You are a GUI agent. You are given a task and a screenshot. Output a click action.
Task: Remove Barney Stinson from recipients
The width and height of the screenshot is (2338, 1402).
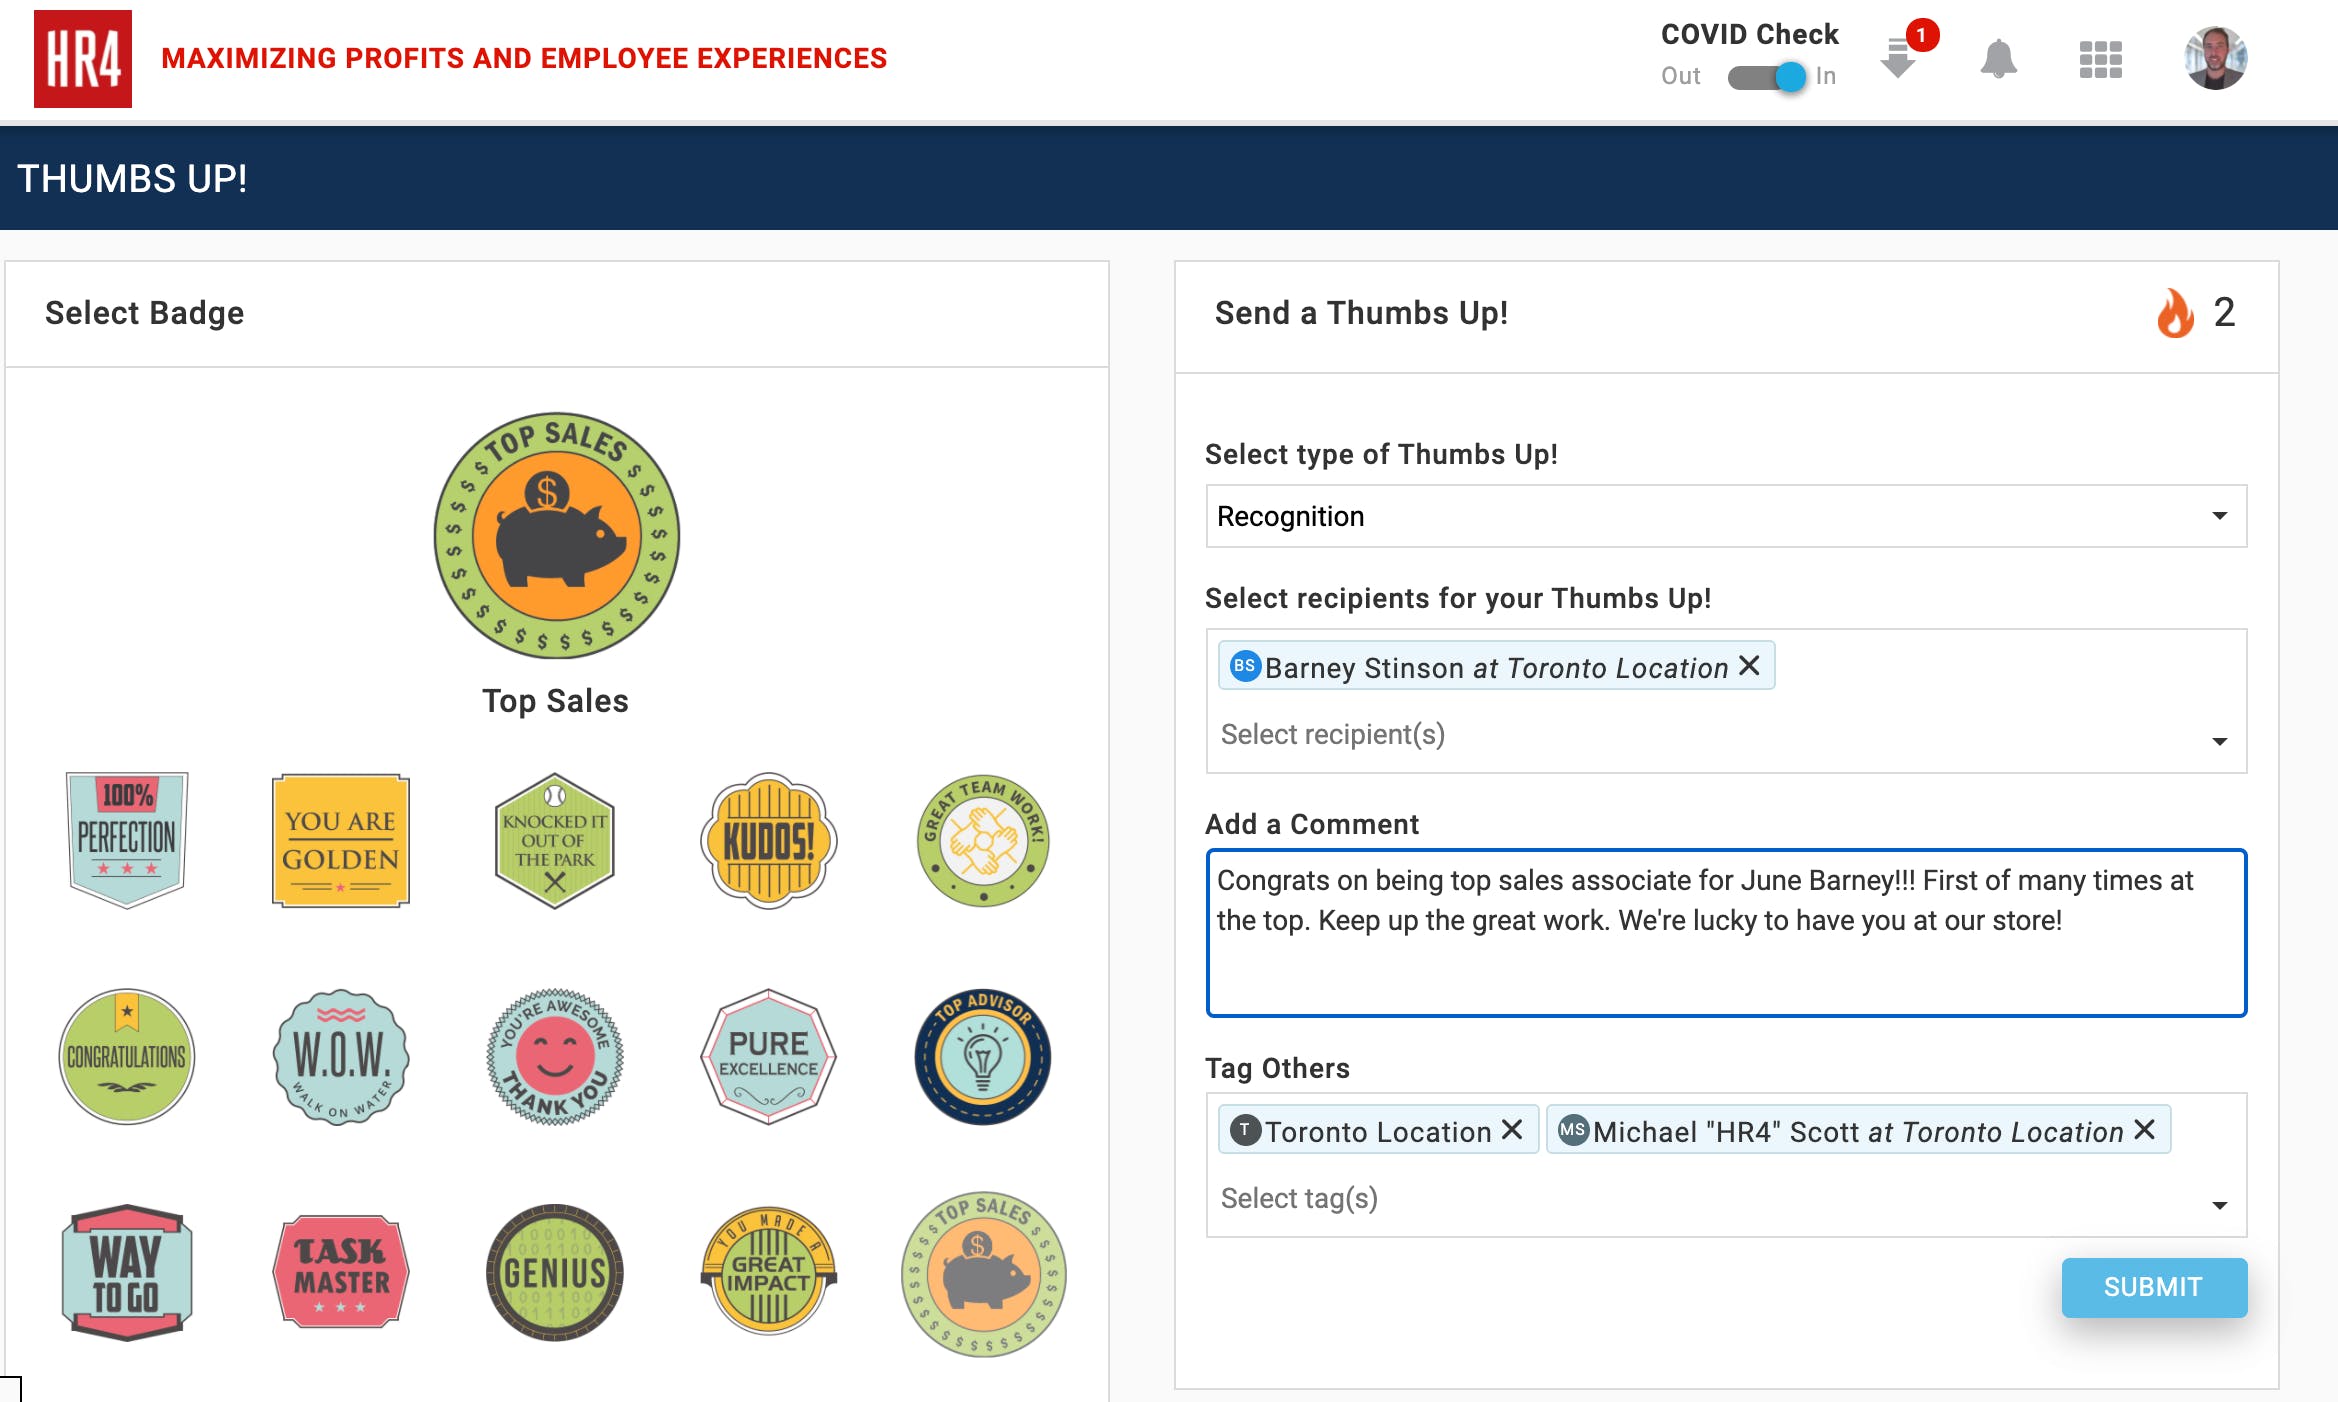1749,666
